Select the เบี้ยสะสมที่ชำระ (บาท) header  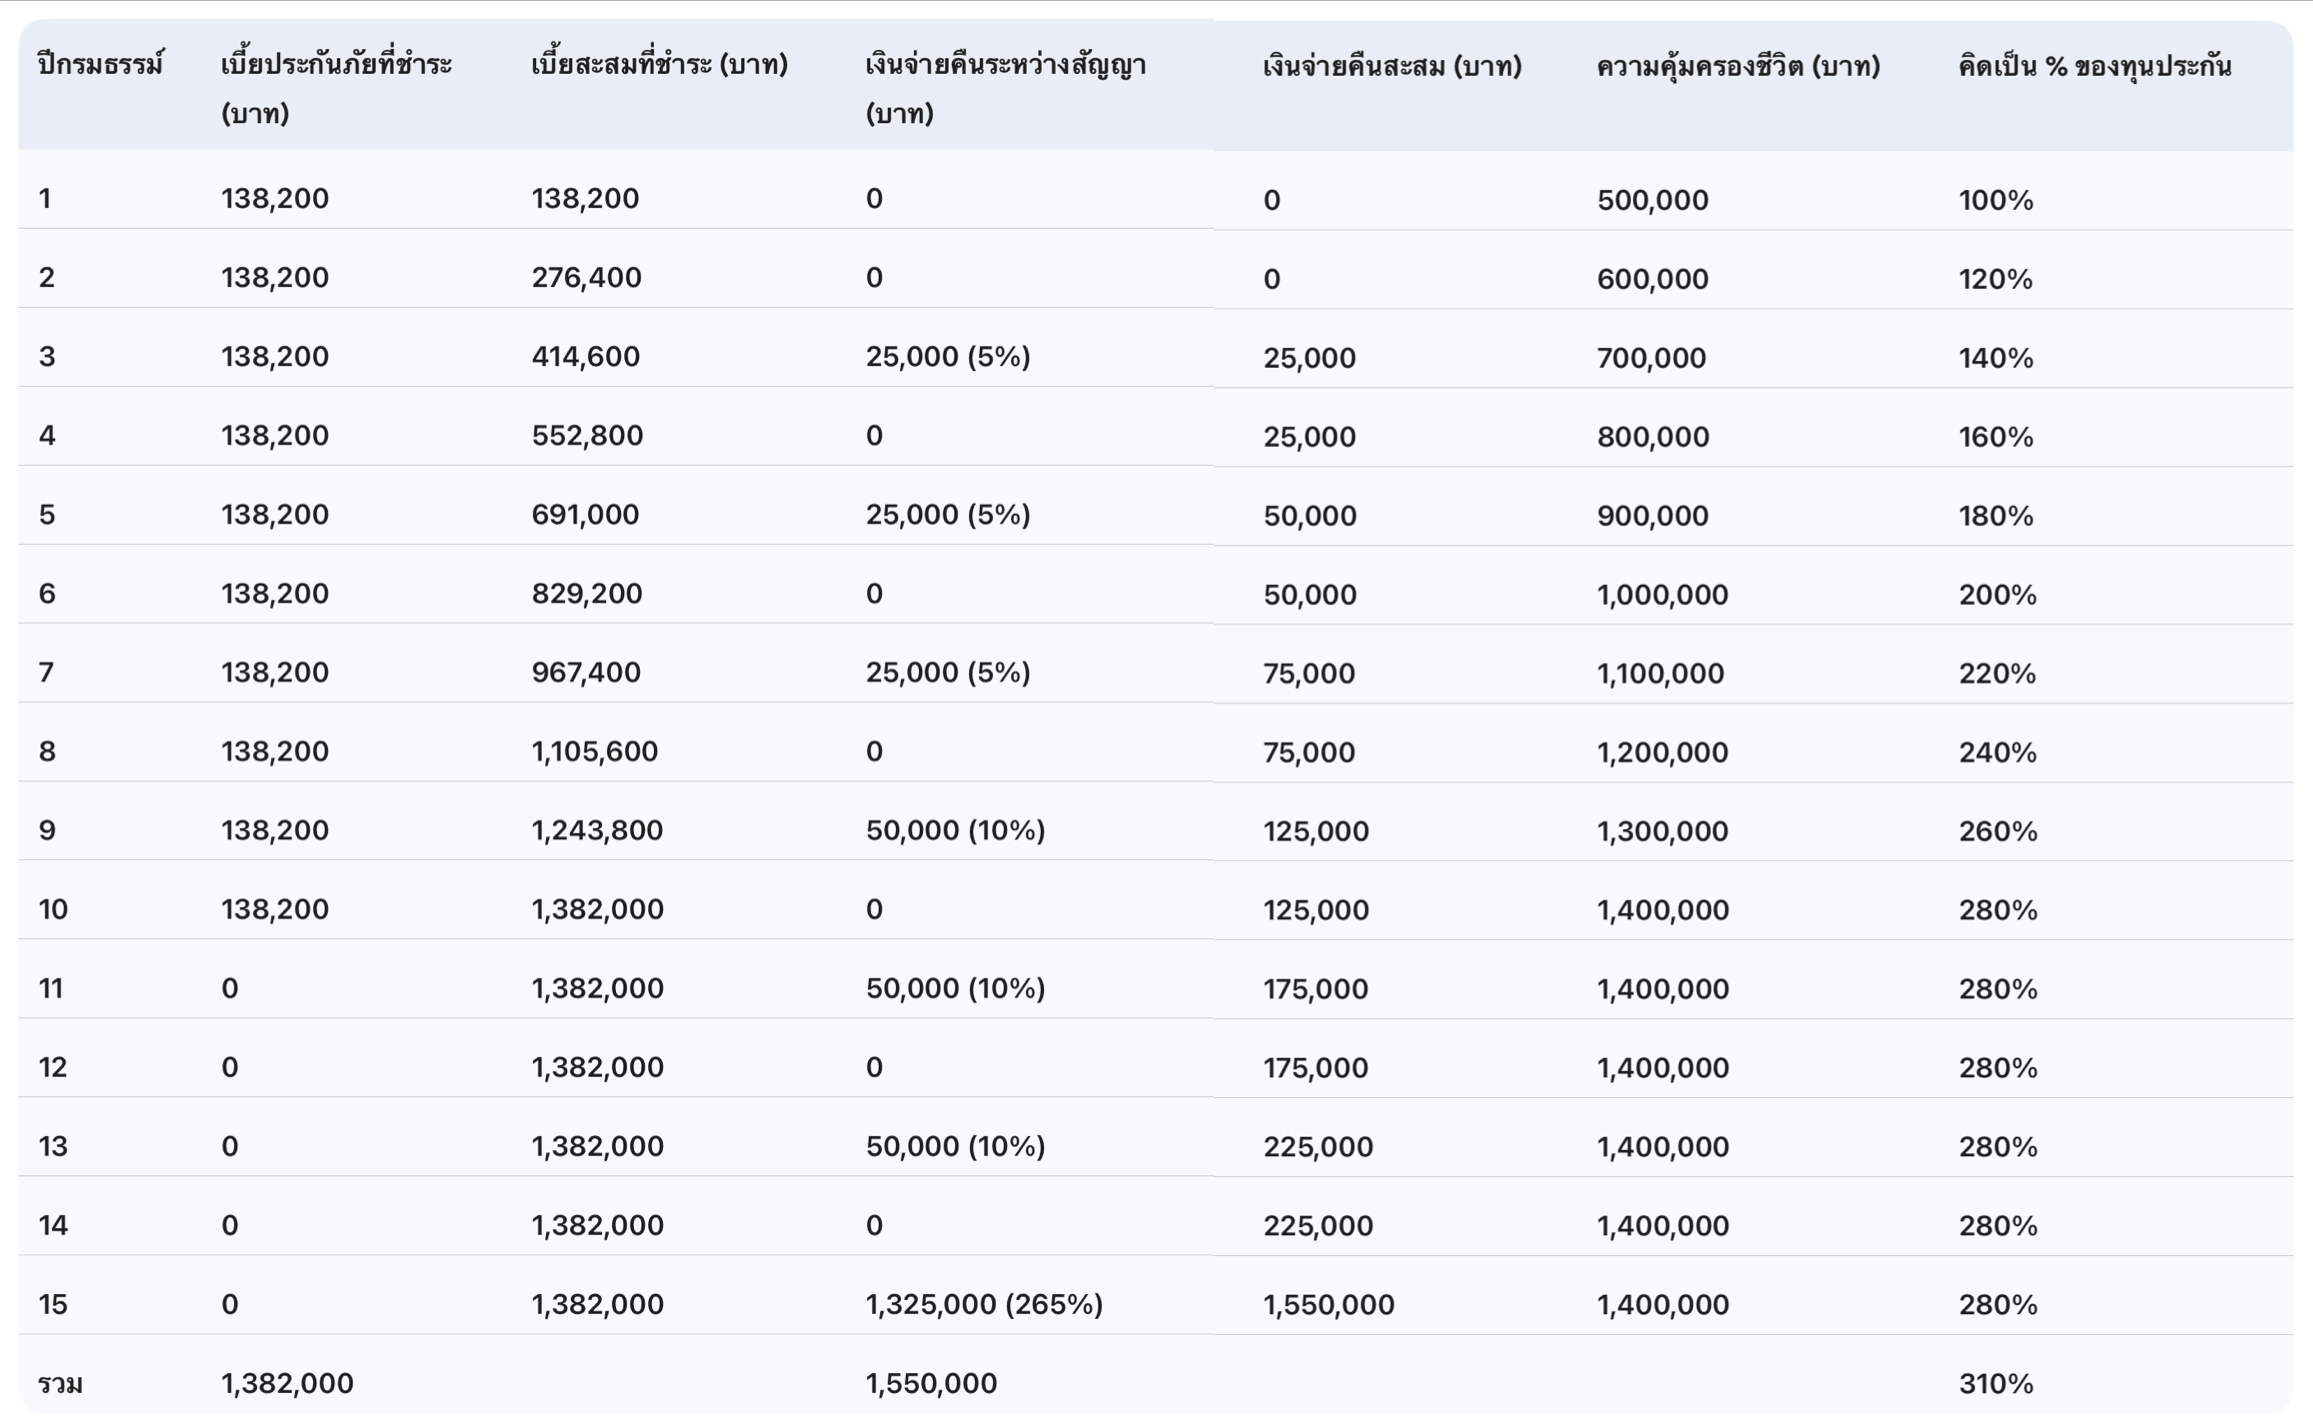tap(659, 66)
